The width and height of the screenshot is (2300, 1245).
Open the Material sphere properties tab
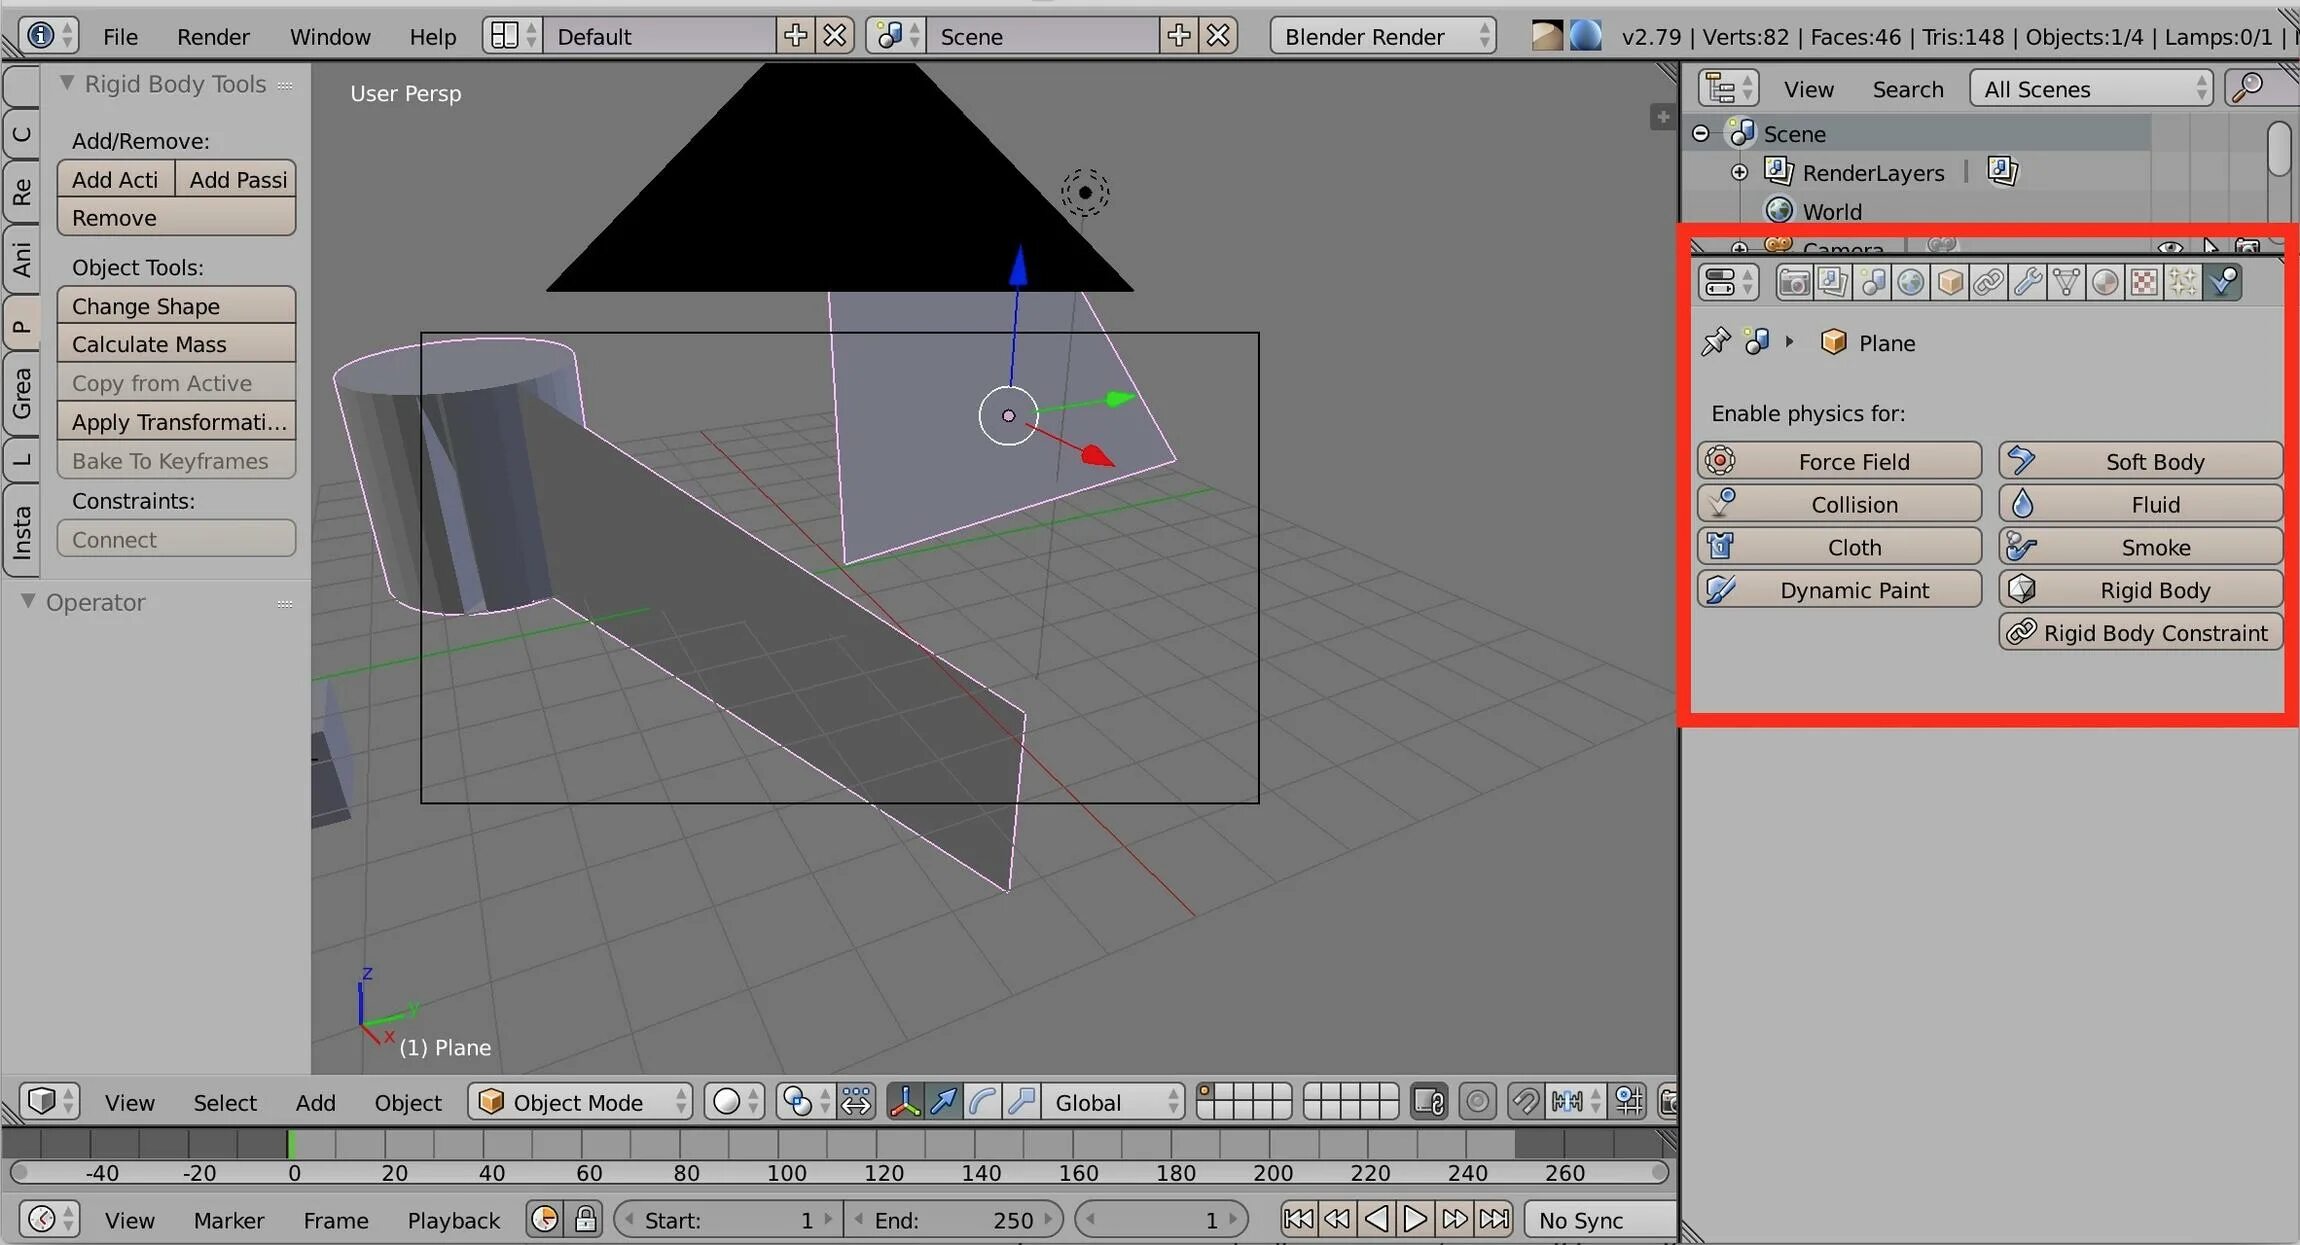(x=2105, y=283)
